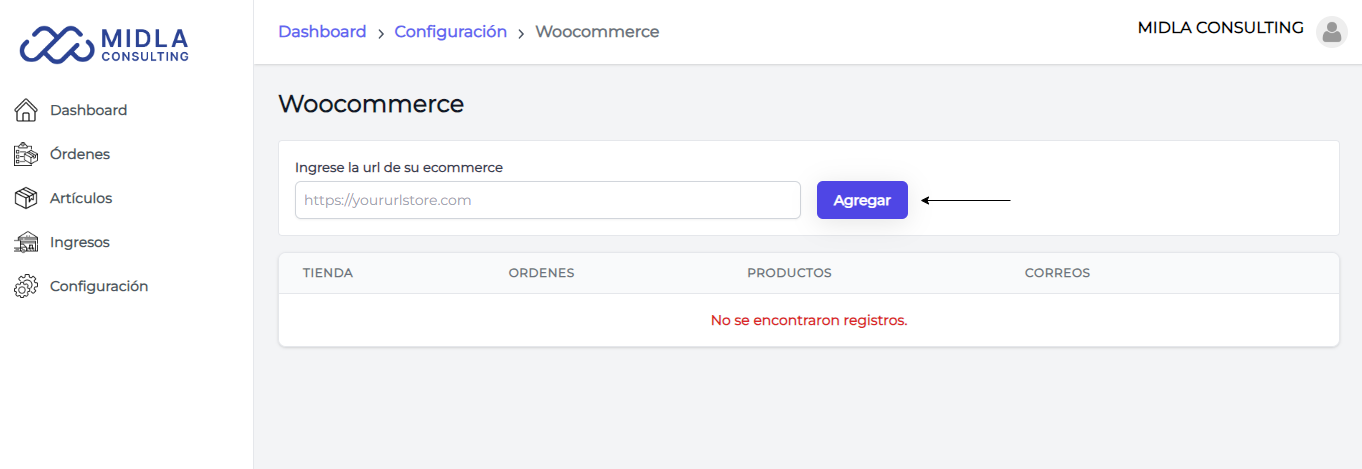Click the Ingresos warehouse icon
Screen dimensions: 1362x469
point(26,242)
